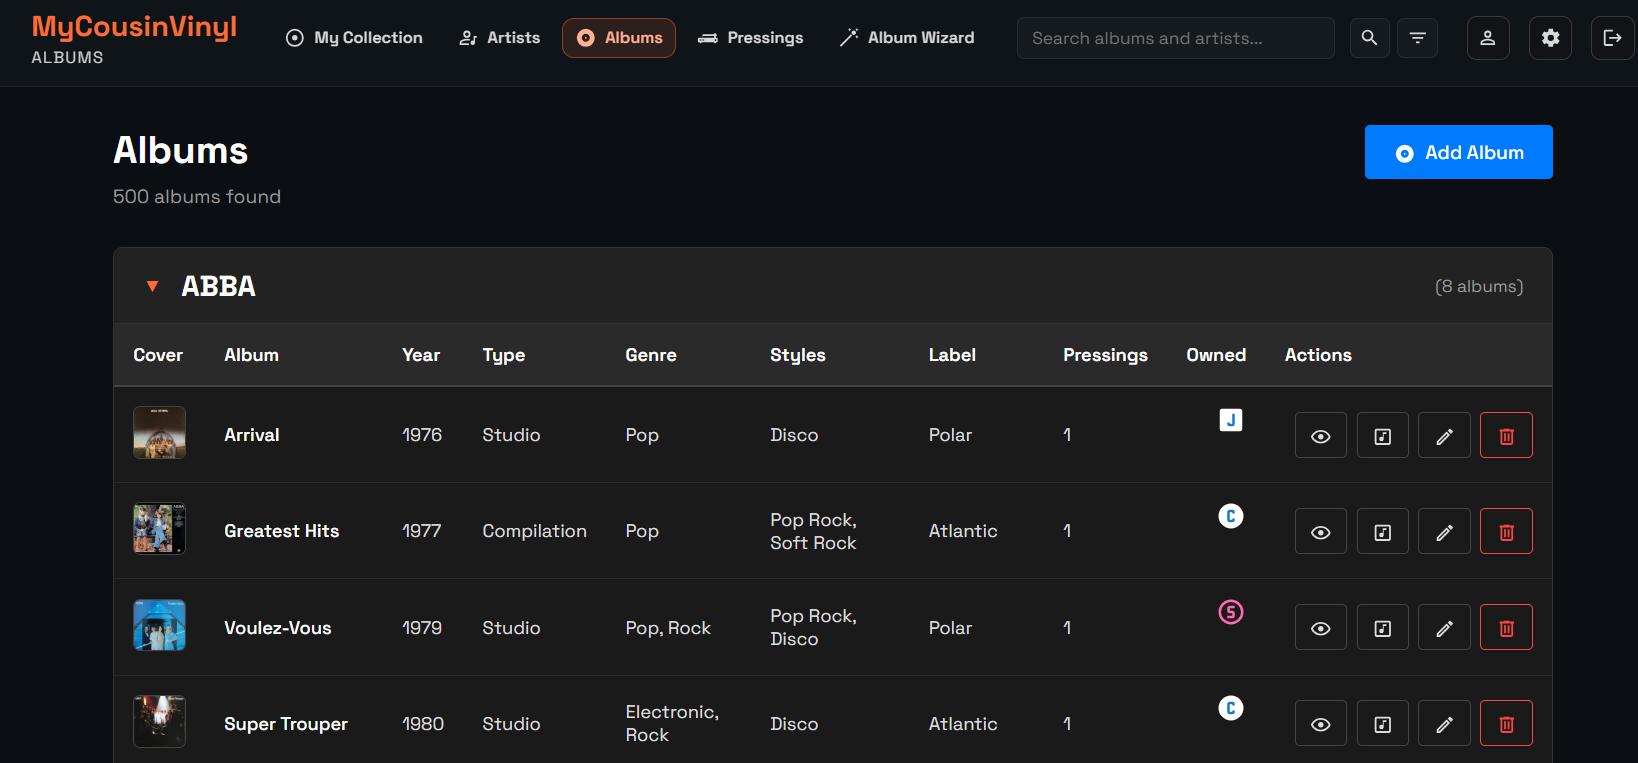View details for Arrival album
The width and height of the screenshot is (1638, 763).
[x=1321, y=435]
